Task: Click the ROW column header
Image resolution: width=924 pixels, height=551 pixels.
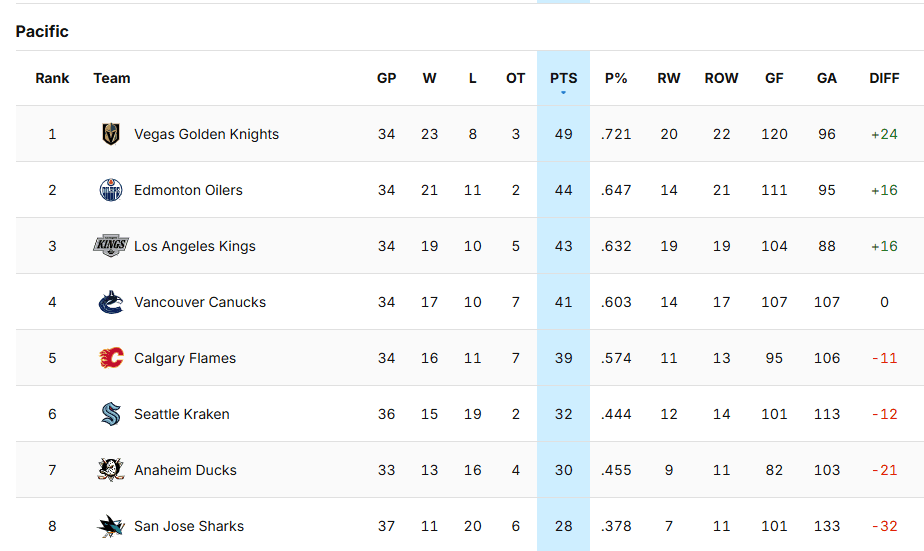Action: coord(721,78)
